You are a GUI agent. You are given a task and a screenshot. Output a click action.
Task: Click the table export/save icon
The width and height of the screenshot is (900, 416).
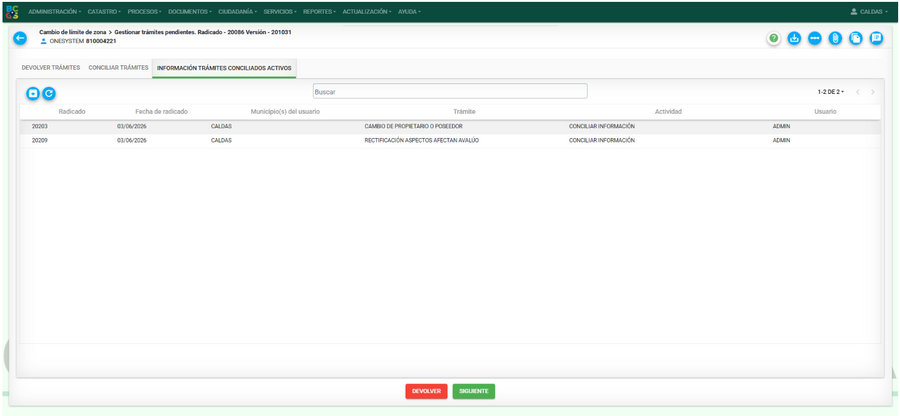[x=33, y=93]
